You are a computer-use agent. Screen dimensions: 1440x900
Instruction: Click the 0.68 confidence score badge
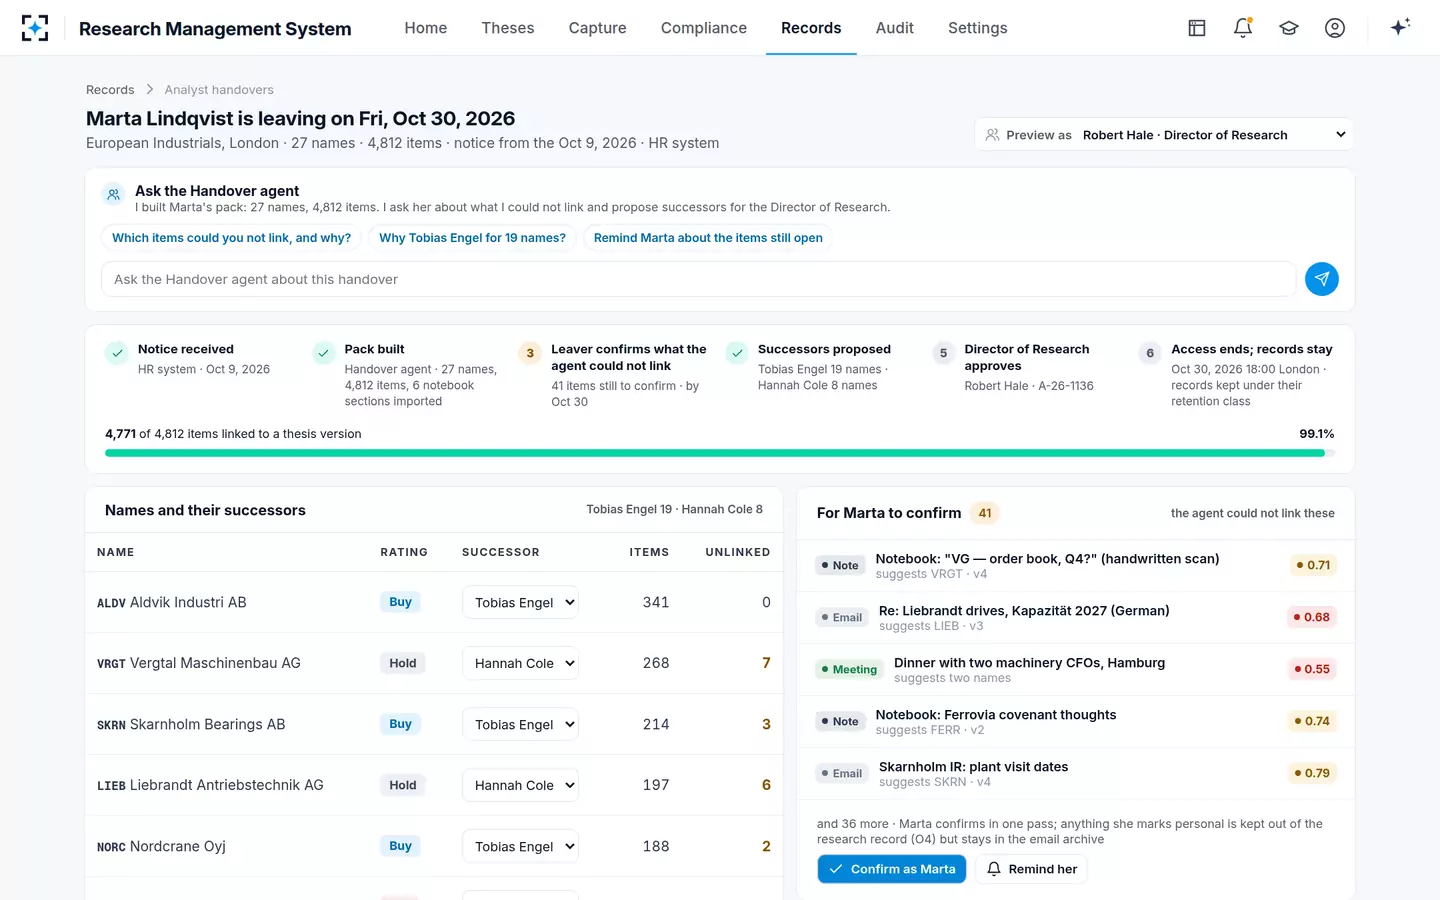pos(1312,617)
